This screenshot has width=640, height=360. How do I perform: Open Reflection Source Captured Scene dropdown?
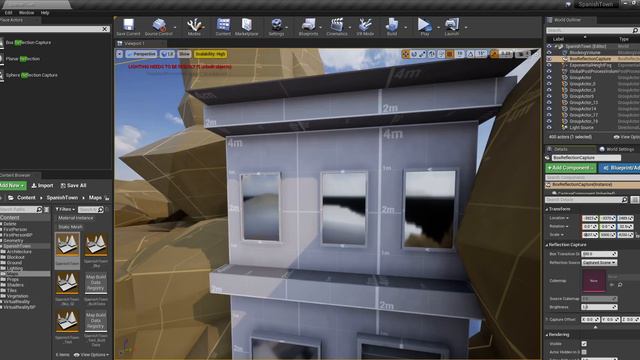point(599,262)
